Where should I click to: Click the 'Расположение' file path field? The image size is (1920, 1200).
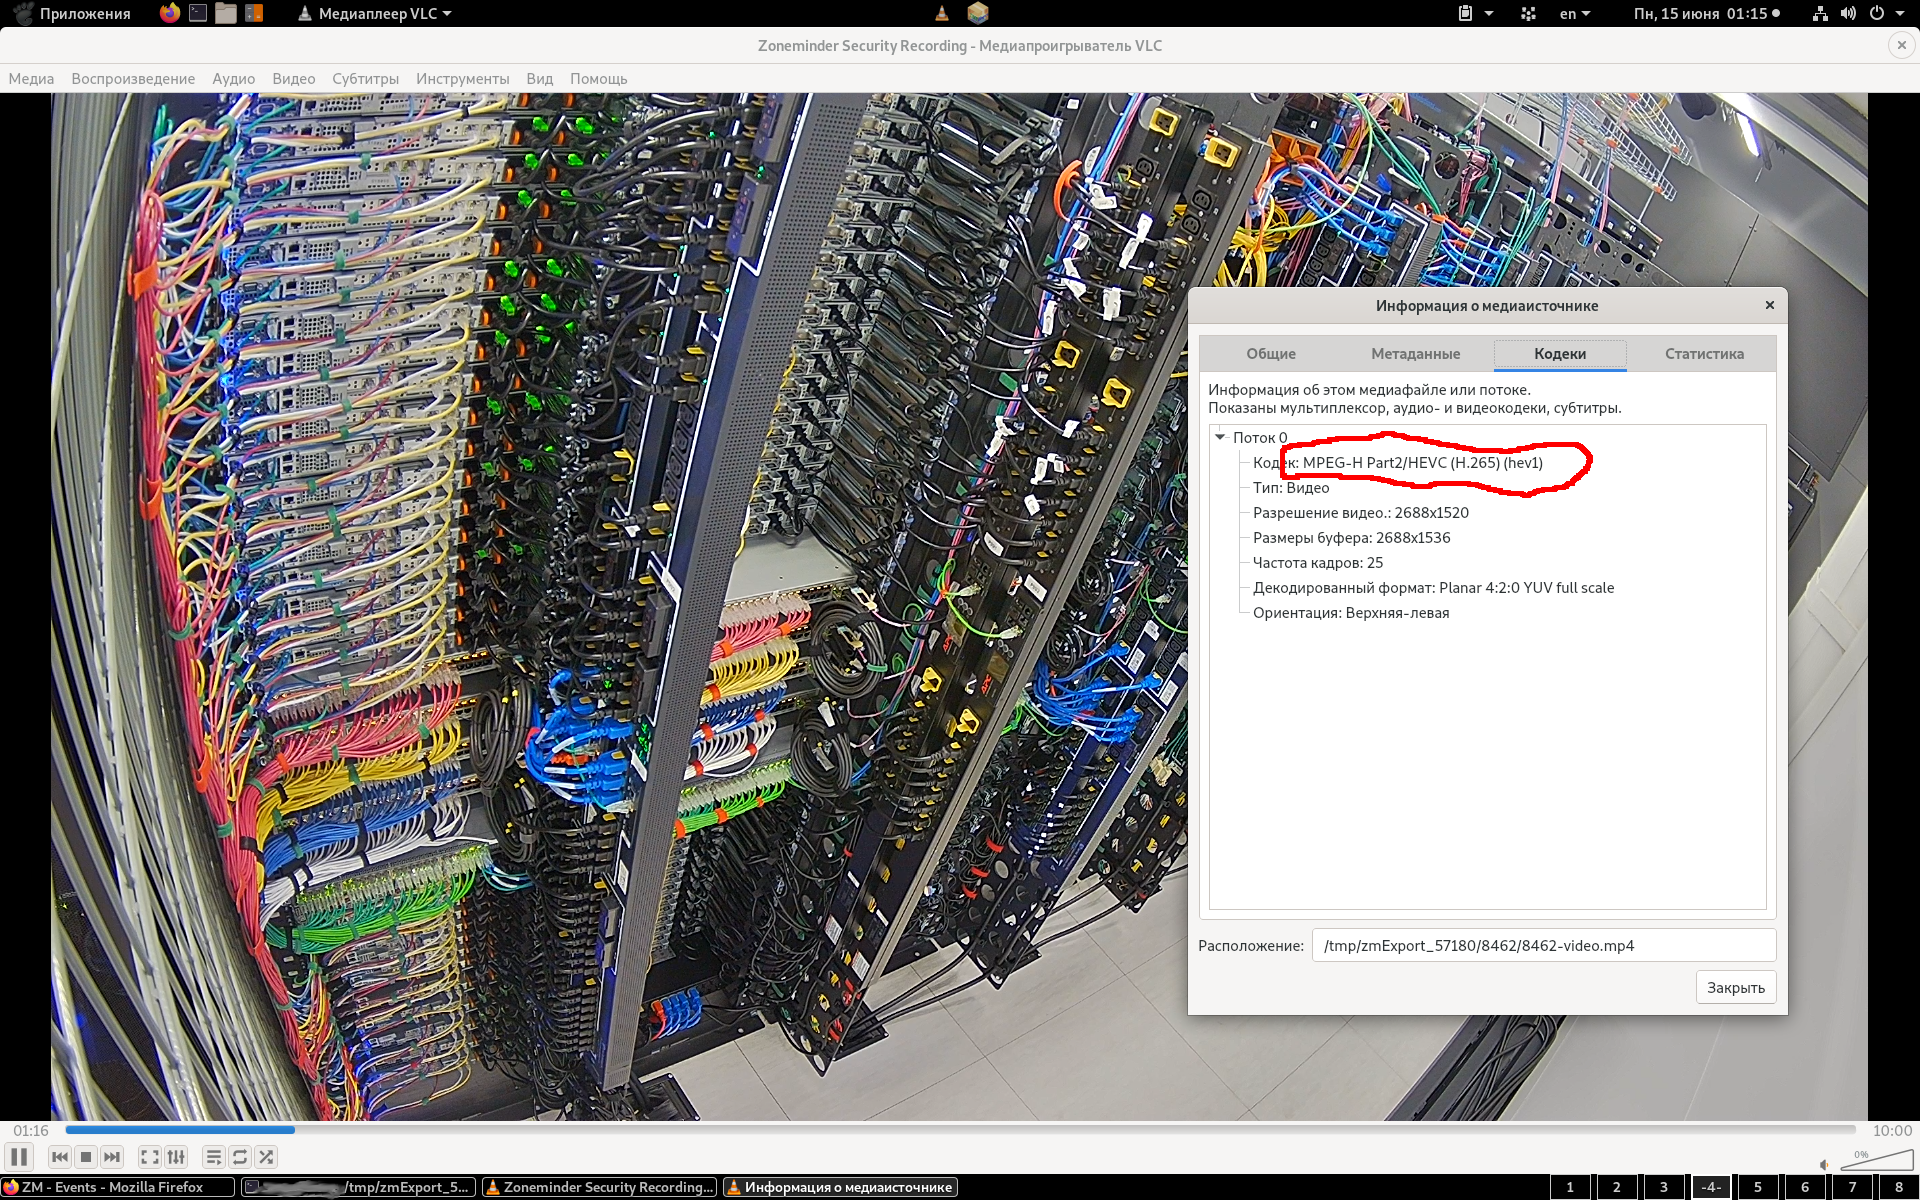coord(1542,945)
